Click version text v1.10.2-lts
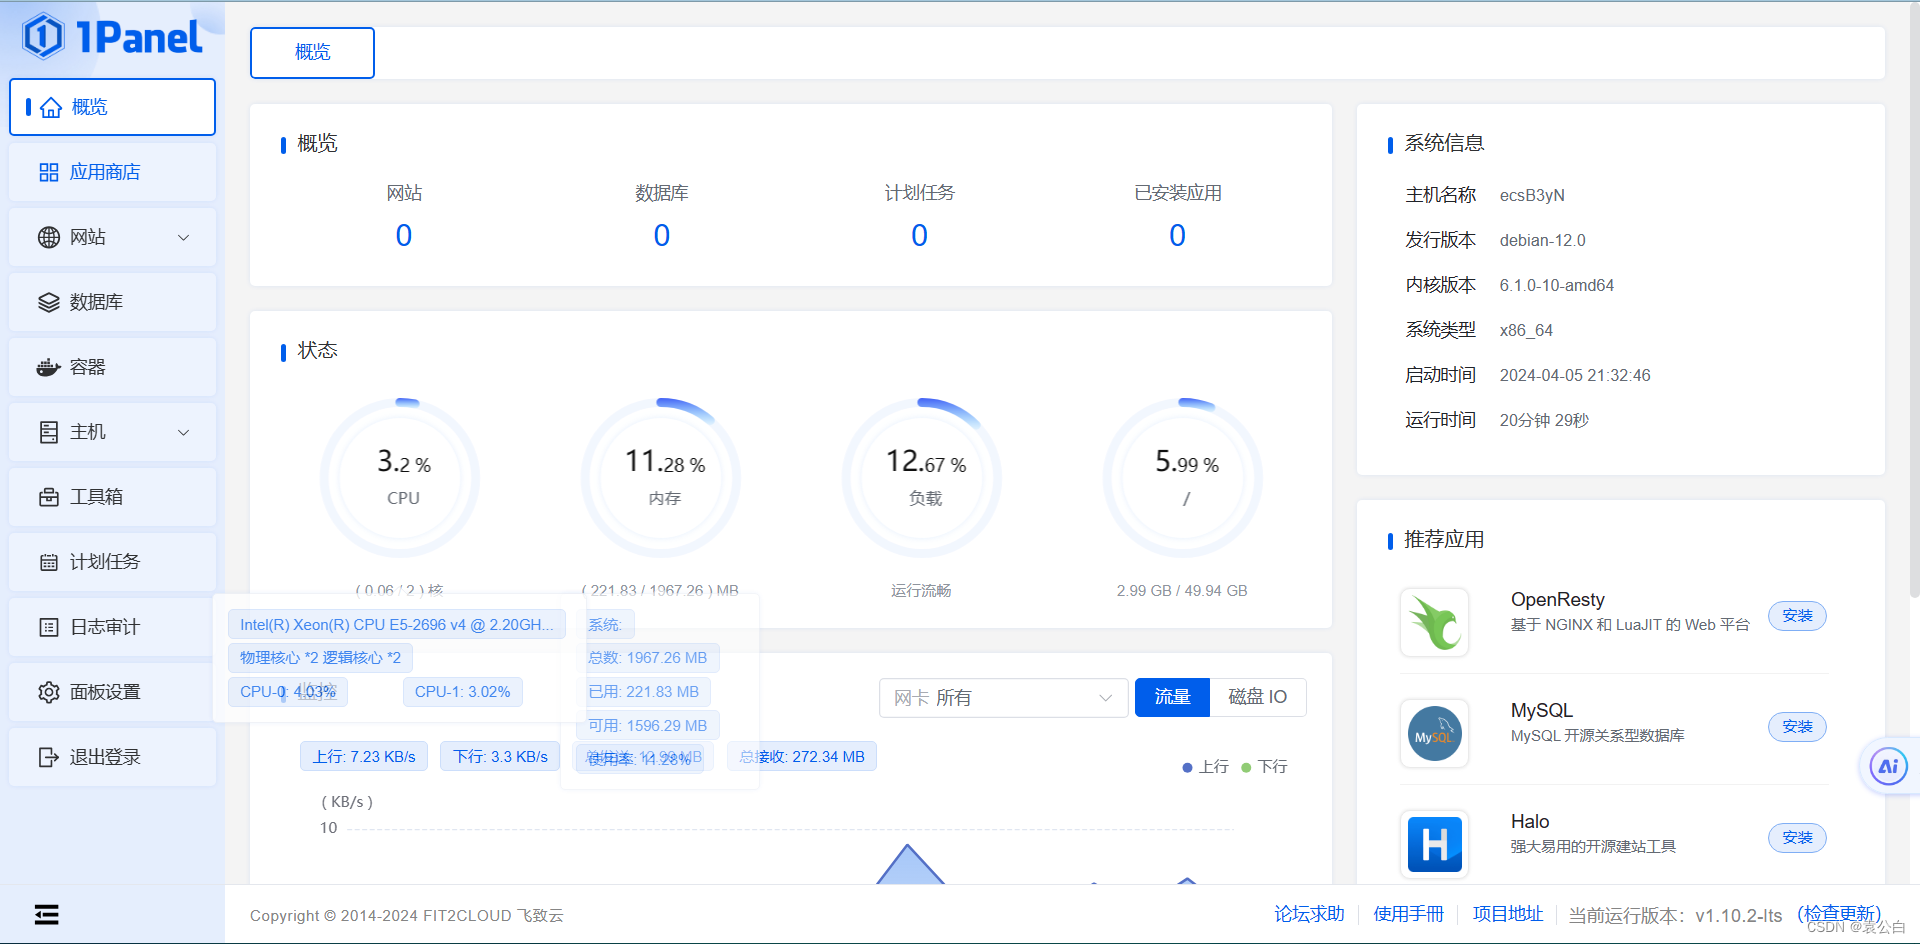 1739,915
